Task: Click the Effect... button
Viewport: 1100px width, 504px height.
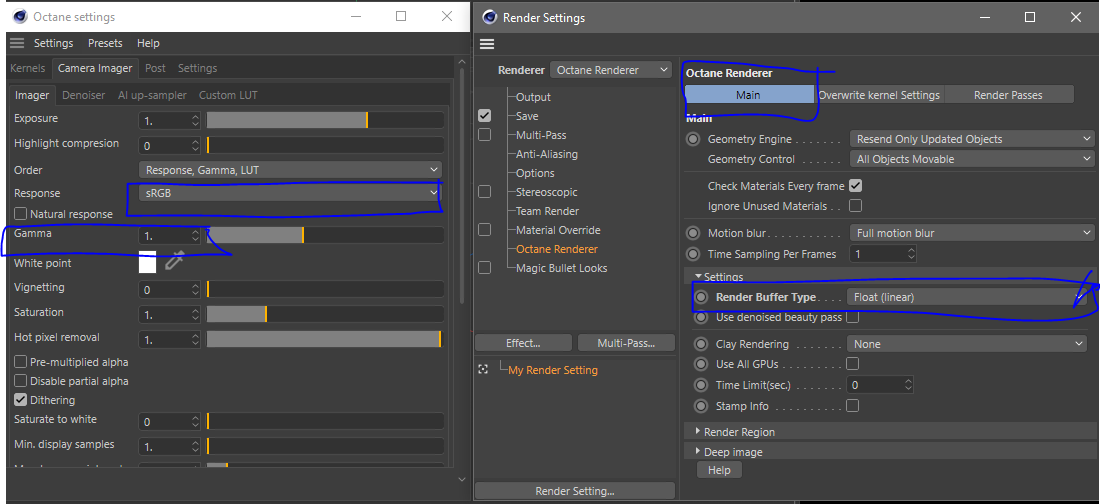Action: (x=523, y=343)
